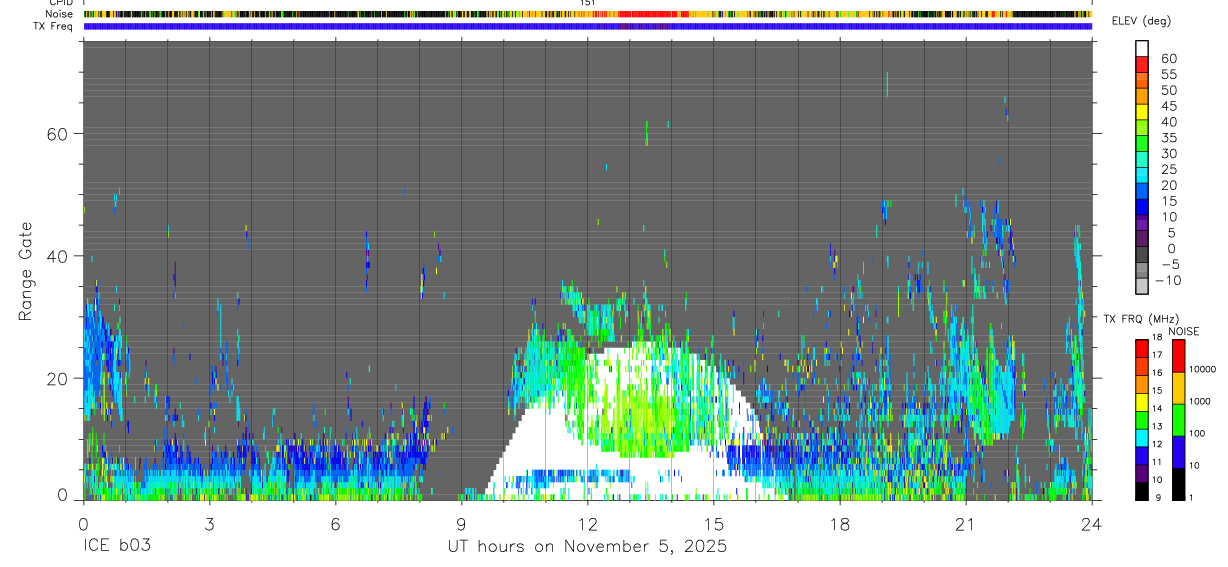Click the '−10' value on ELEV colorbar
The image size is (1228, 567).
1169,280
